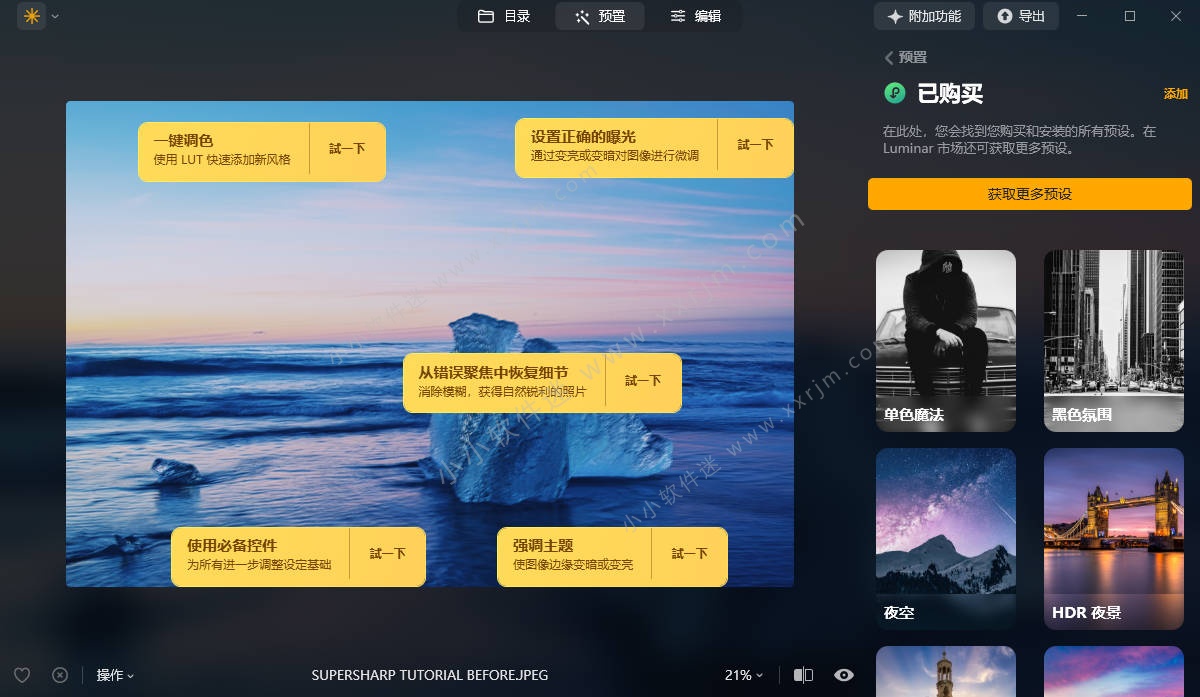Expand the 操作 actions dropdown

pyautogui.click(x=115, y=675)
